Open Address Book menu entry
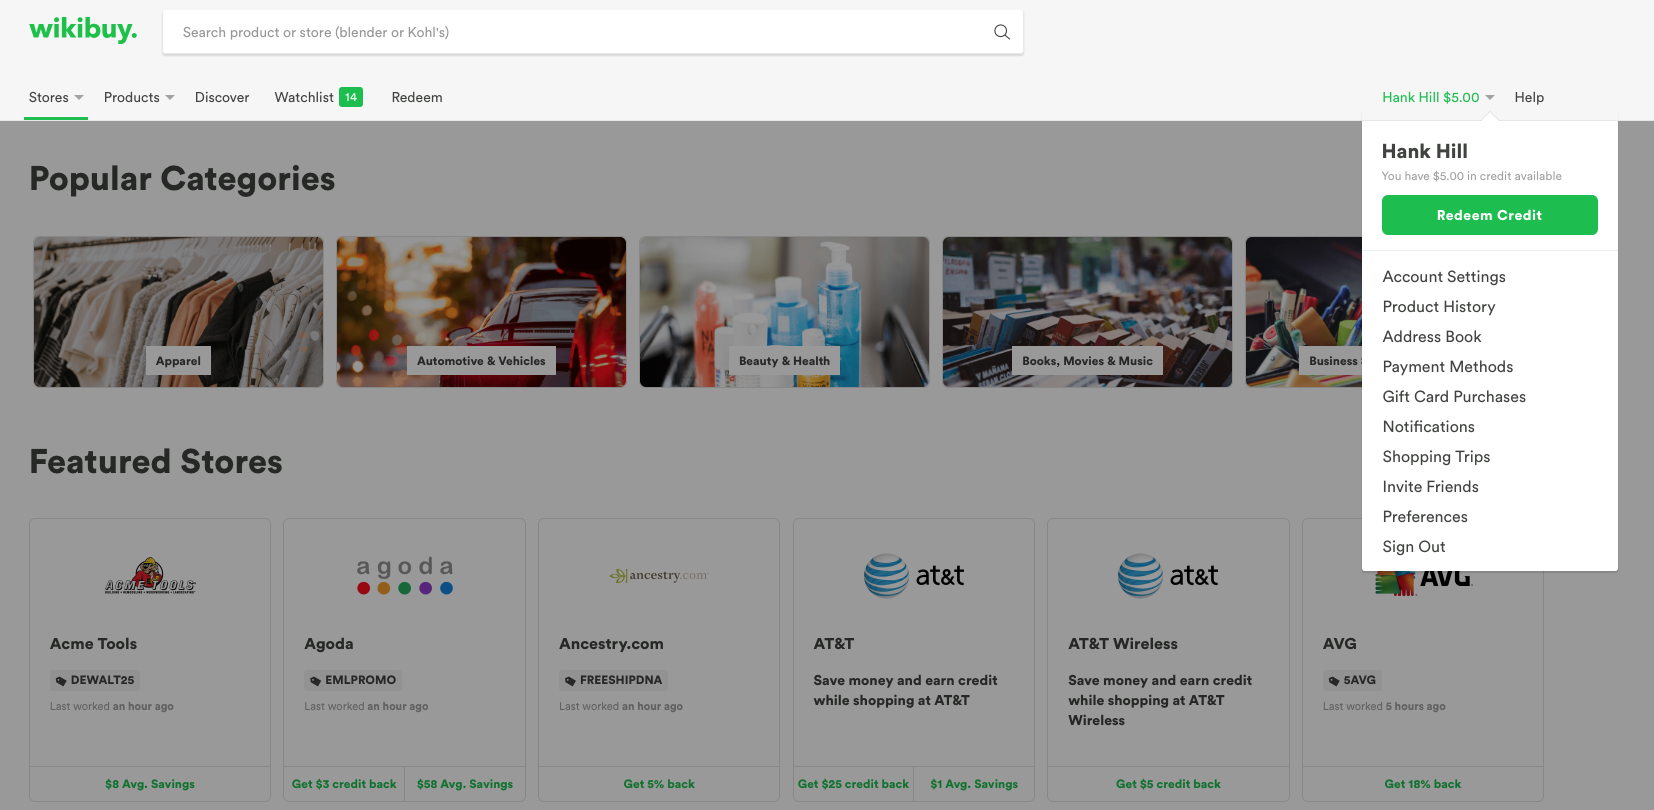Image resolution: width=1654 pixels, height=810 pixels. click(1432, 337)
